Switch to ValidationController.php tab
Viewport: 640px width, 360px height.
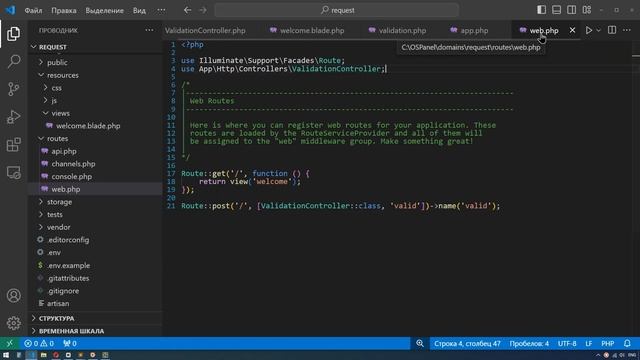coord(205,31)
